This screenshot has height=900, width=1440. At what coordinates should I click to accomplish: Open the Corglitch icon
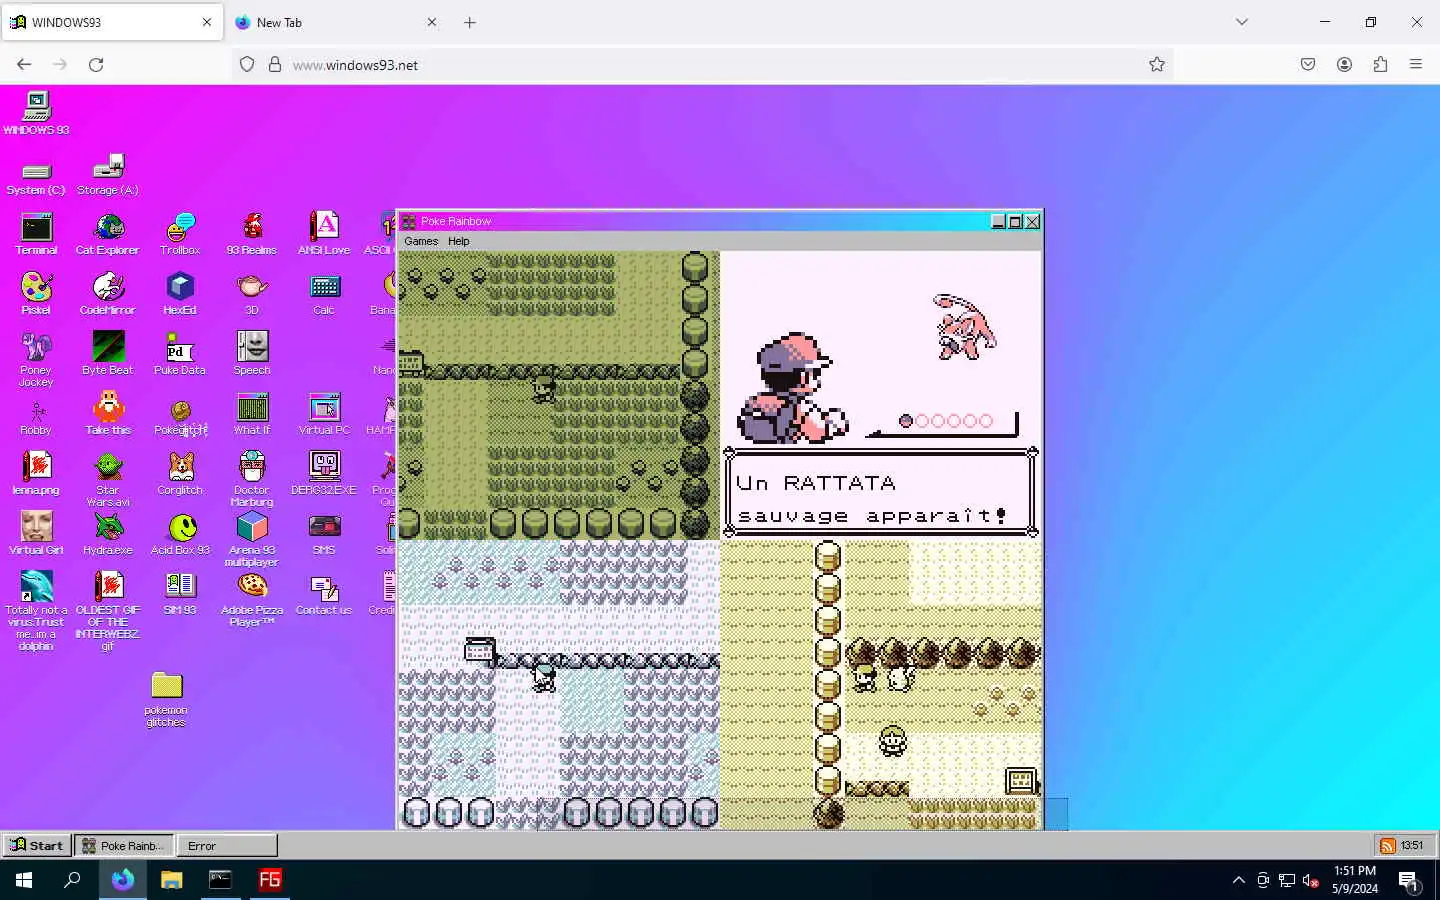[180, 475]
